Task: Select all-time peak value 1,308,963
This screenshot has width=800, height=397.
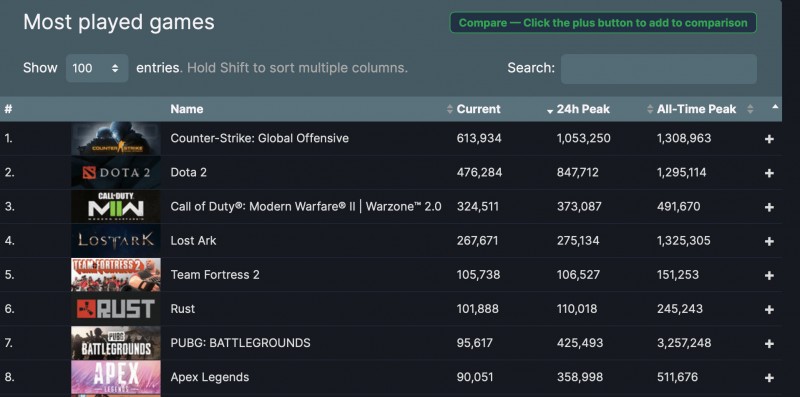Action: click(684, 138)
